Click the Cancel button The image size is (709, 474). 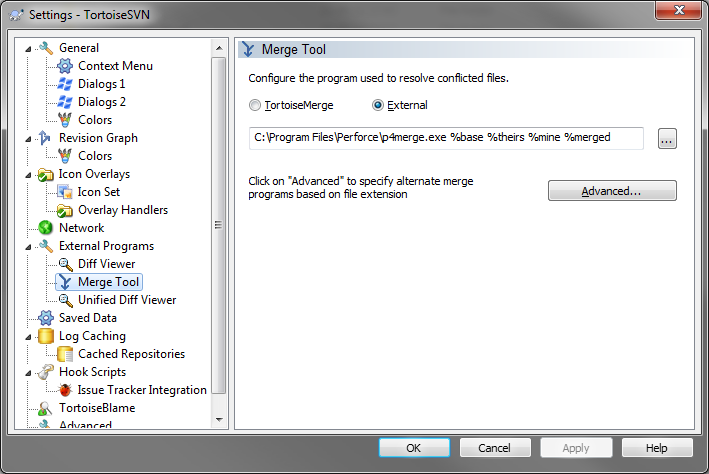pos(495,448)
